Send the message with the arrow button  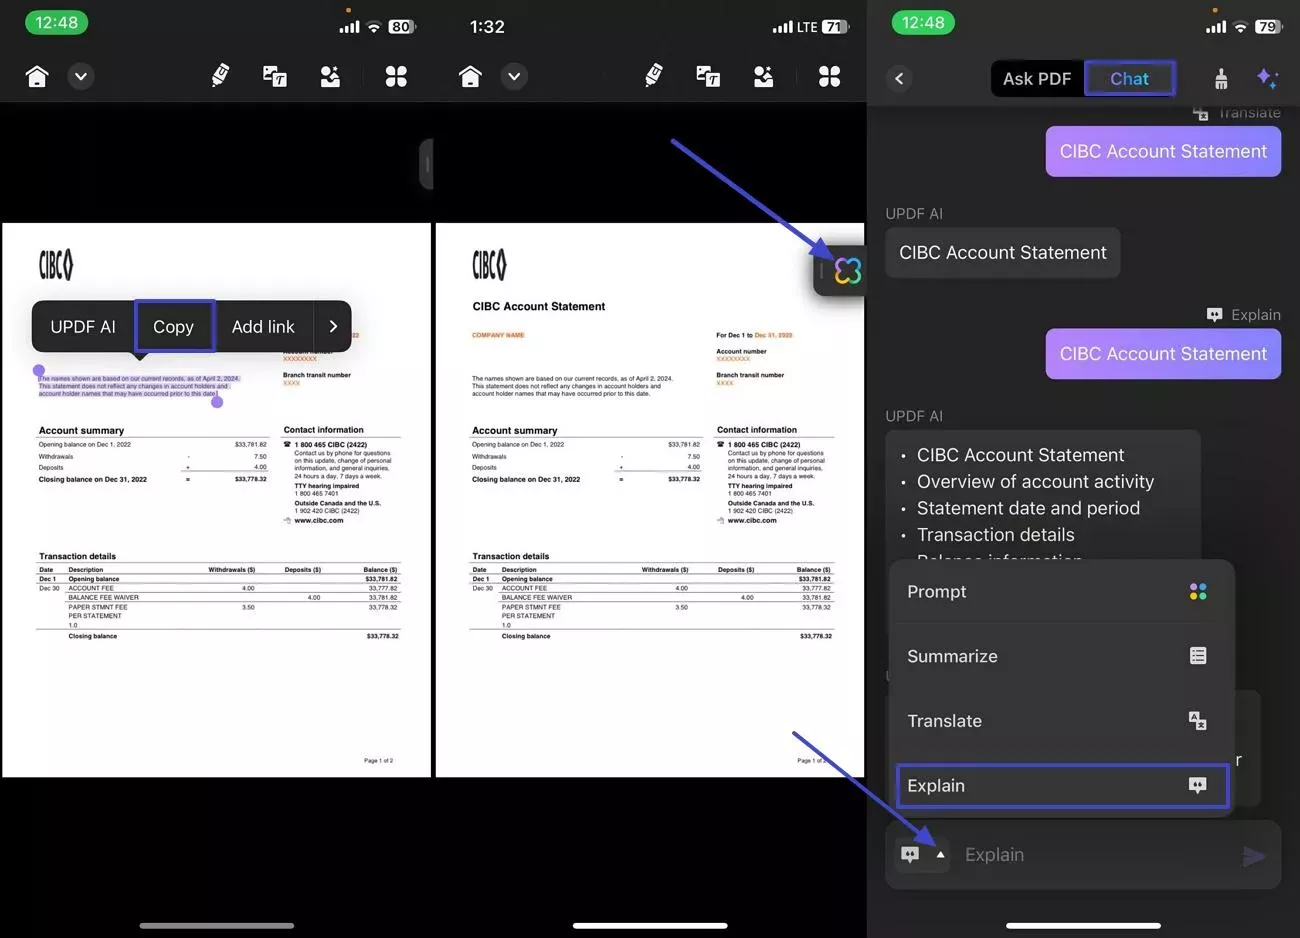pyautogui.click(x=1254, y=856)
